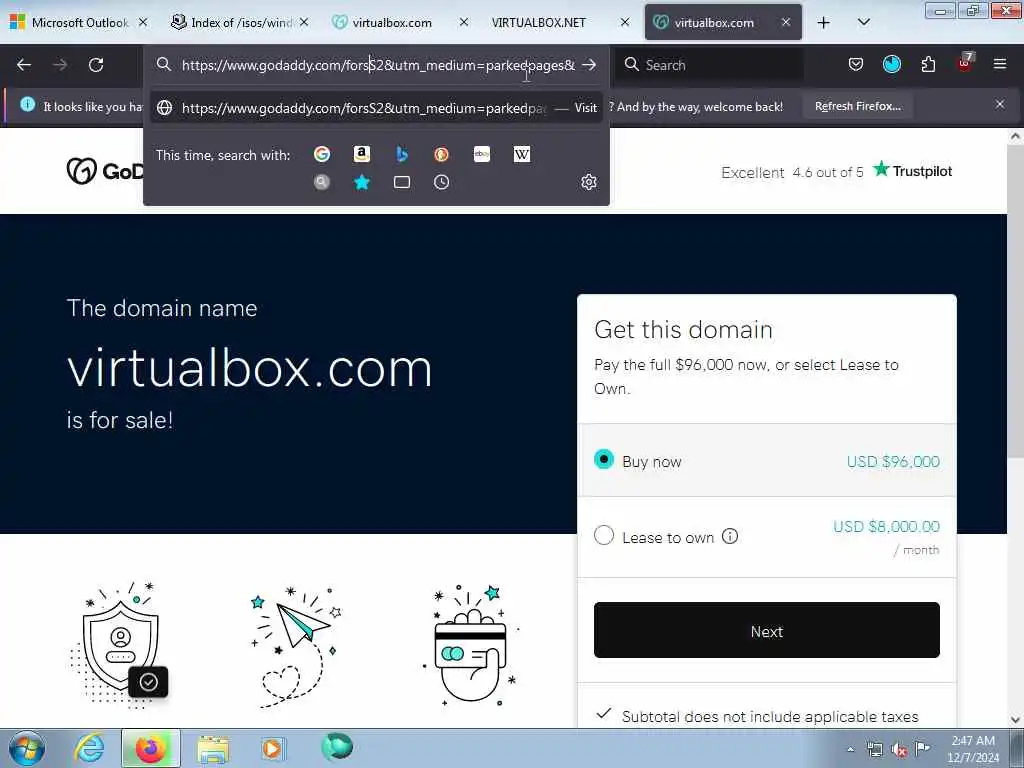The image size is (1024, 768).
Task: Open search settings gear icon
Action: tap(589, 182)
